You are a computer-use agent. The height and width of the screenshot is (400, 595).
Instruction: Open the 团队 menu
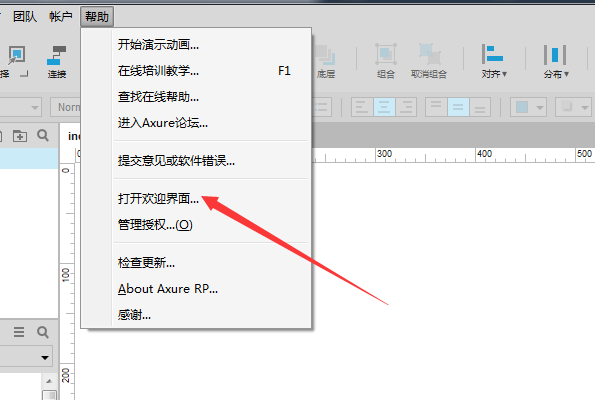point(25,17)
